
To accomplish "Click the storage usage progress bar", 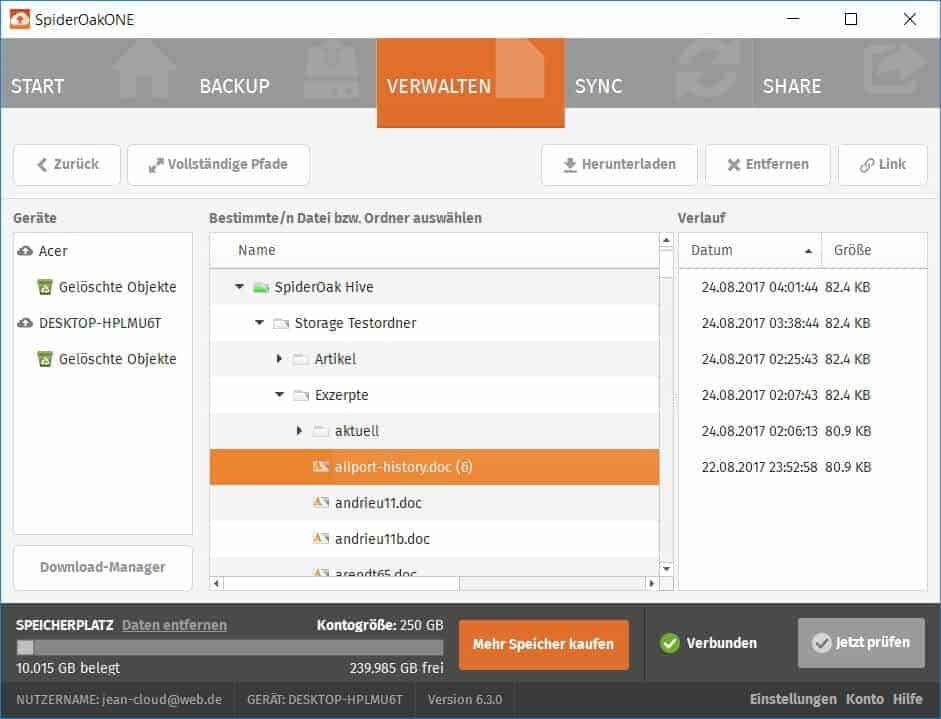I will coord(230,647).
